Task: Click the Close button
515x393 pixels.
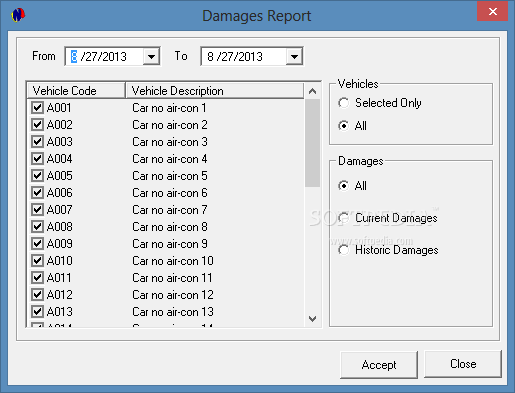Action: click(463, 364)
